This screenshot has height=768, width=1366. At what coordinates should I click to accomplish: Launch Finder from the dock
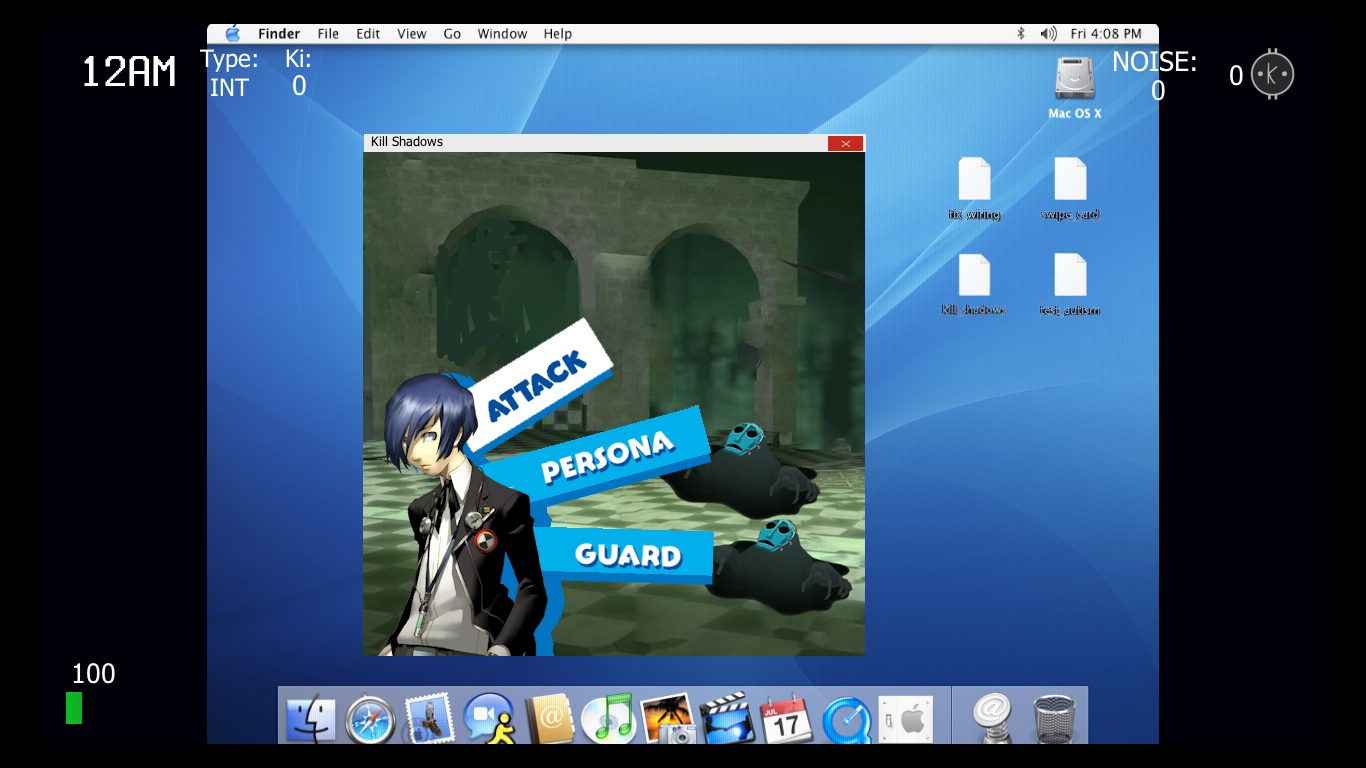click(x=311, y=719)
